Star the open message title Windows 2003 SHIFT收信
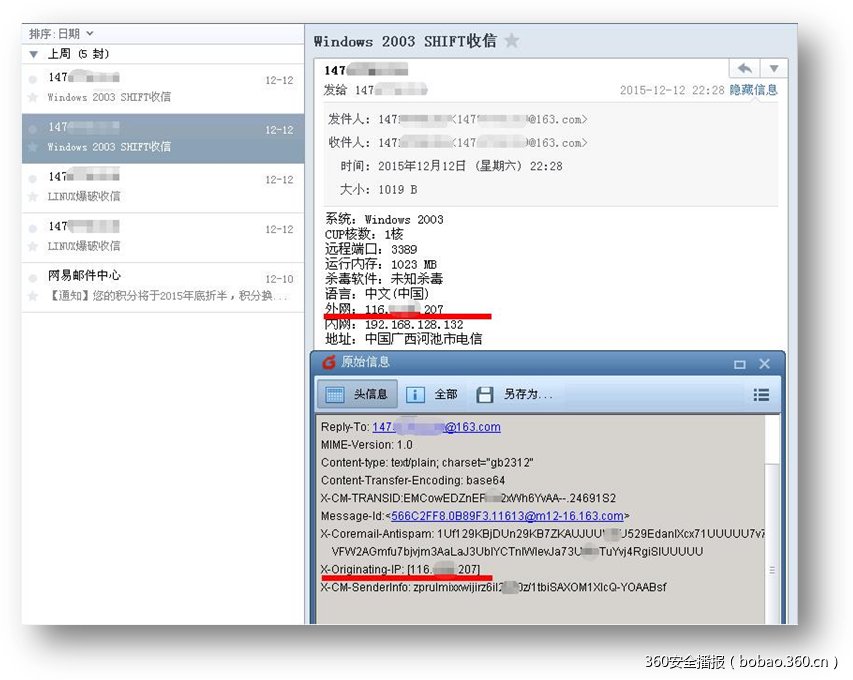This screenshot has width=853, height=680. coord(511,41)
